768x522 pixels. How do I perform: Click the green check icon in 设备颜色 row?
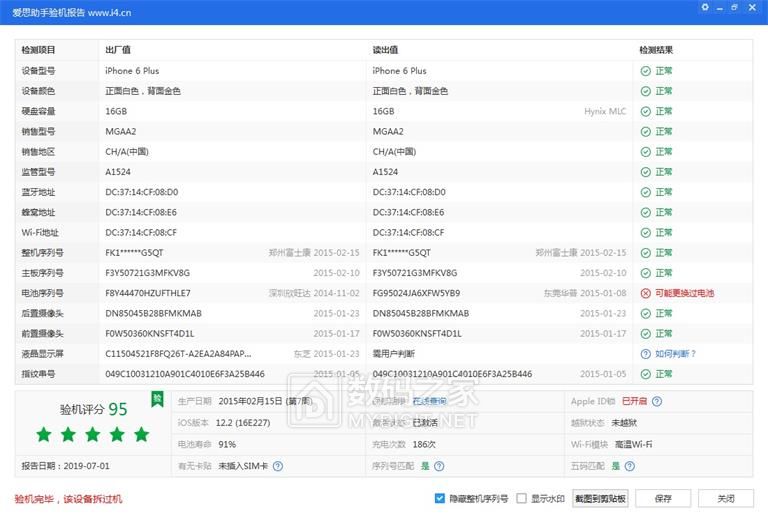point(646,91)
